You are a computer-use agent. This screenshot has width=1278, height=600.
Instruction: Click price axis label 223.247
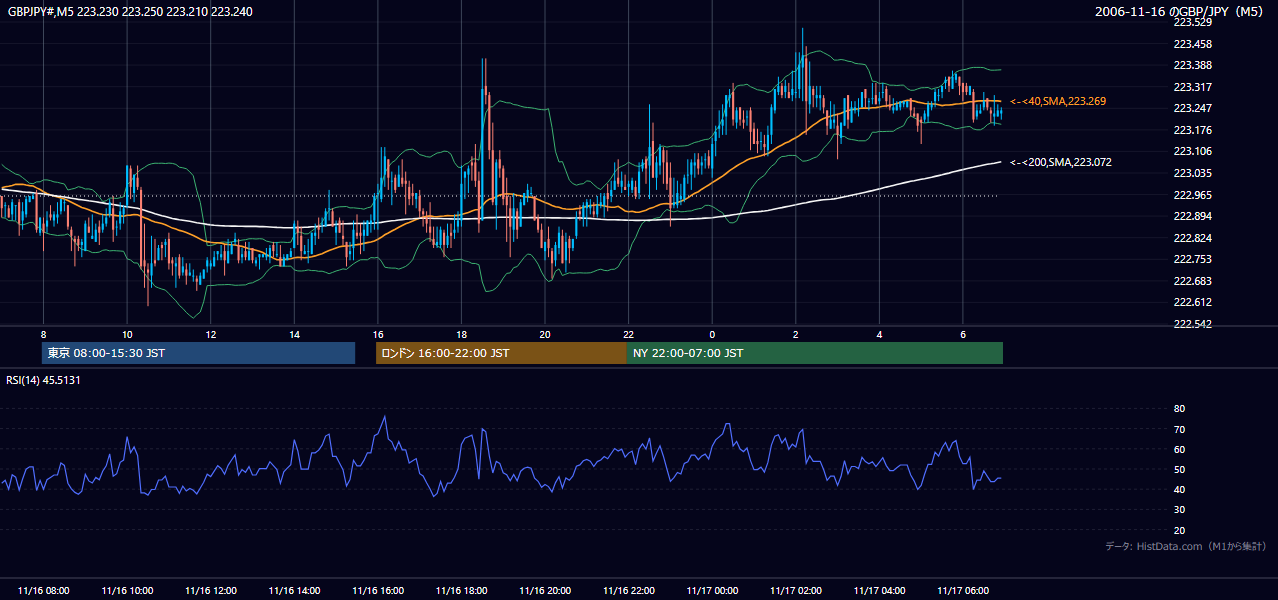point(1192,108)
